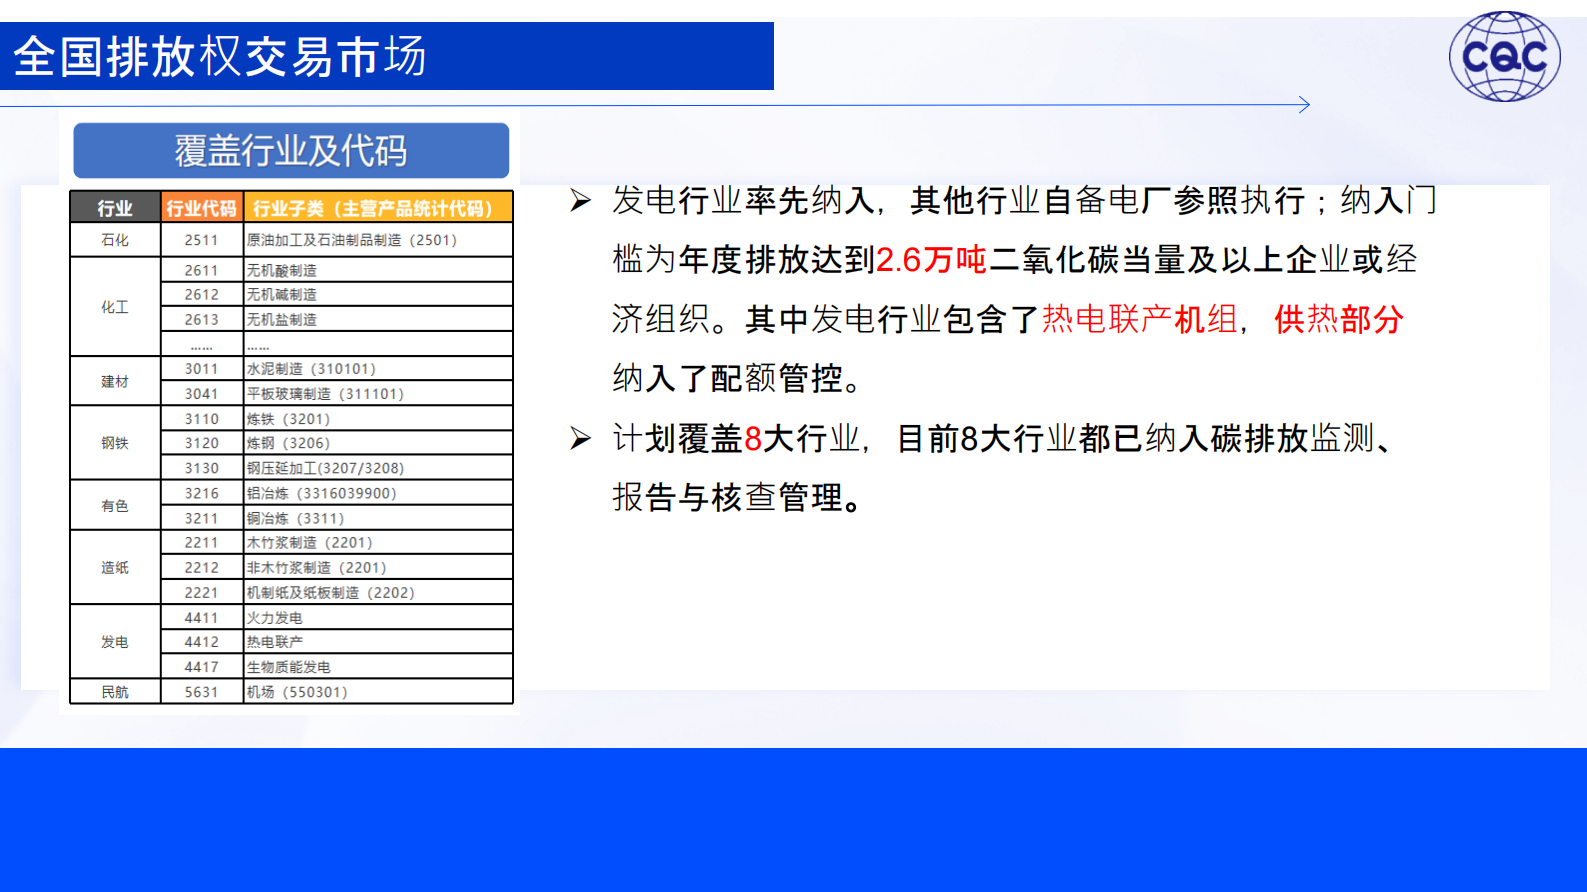Click the line 报告与核查管理。

click(x=738, y=497)
